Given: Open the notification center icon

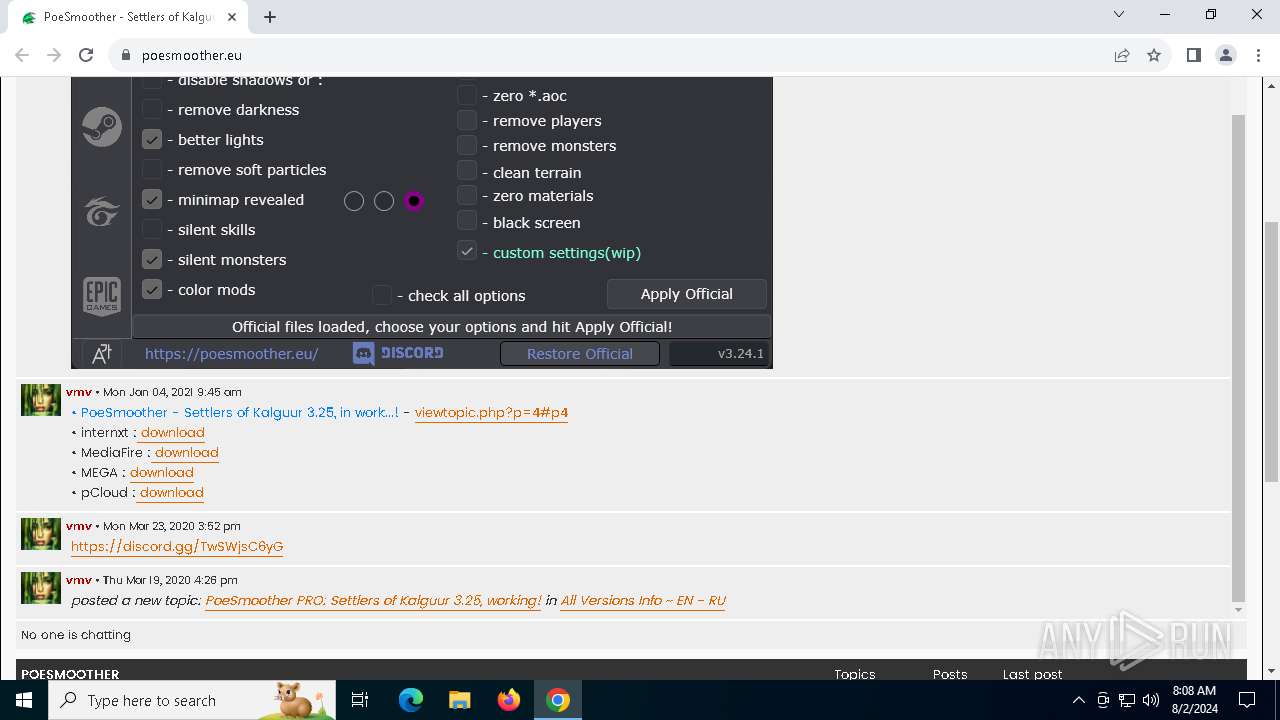Looking at the screenshot, I should (x=1247, y=700).
